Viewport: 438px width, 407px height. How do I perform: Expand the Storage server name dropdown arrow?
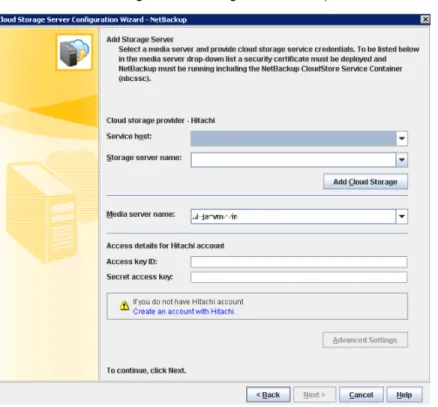point(402,160)
